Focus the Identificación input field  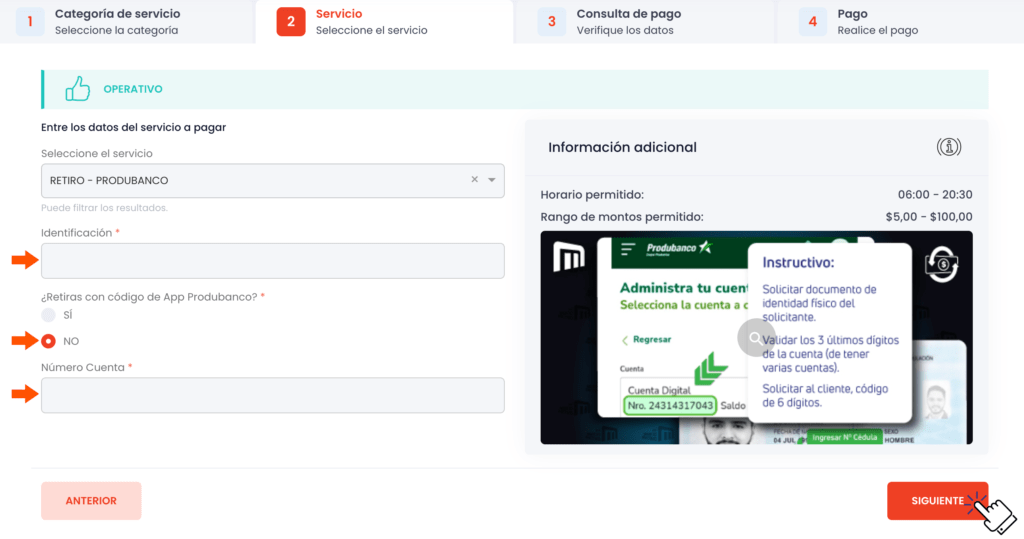pos(272,261)
